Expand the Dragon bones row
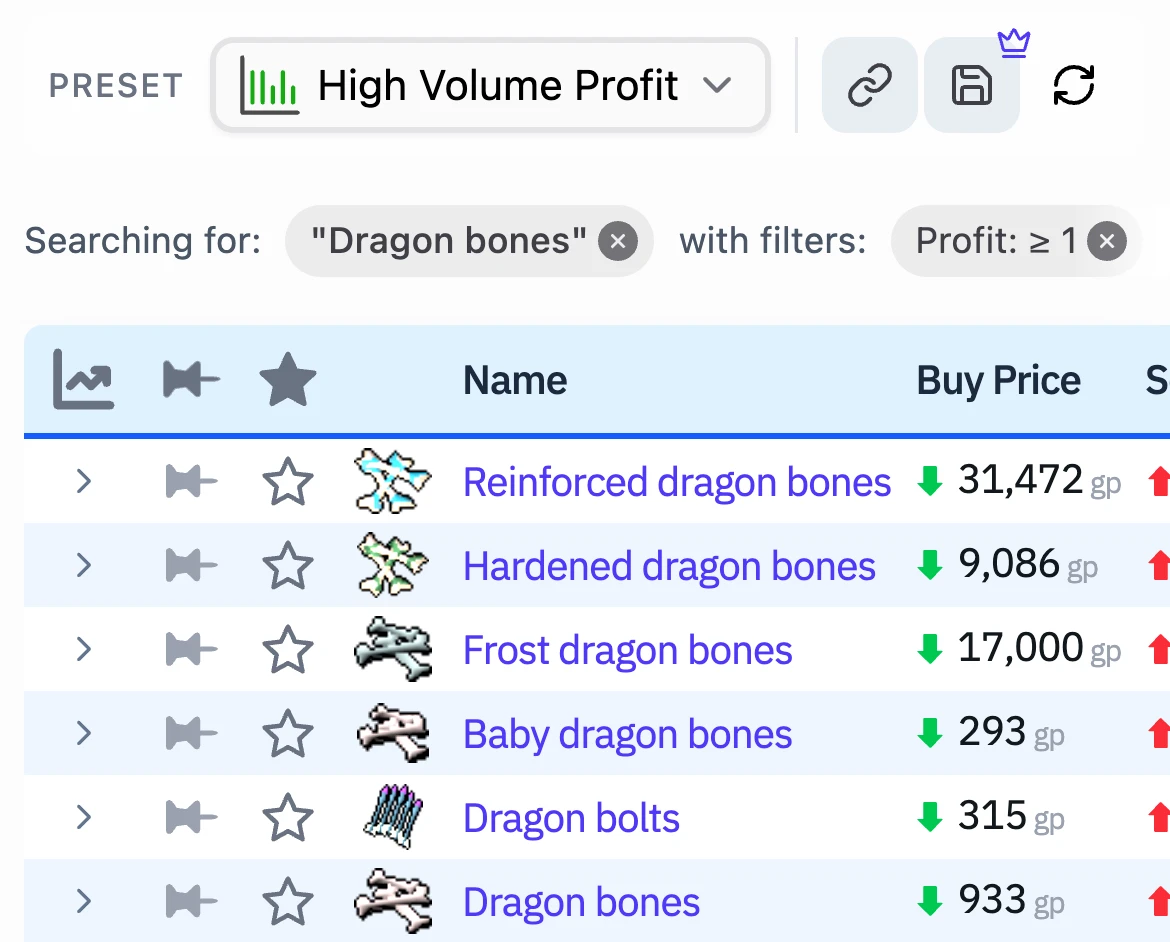Viewport: 1170px width, 942px height. [x=84, y=901]
